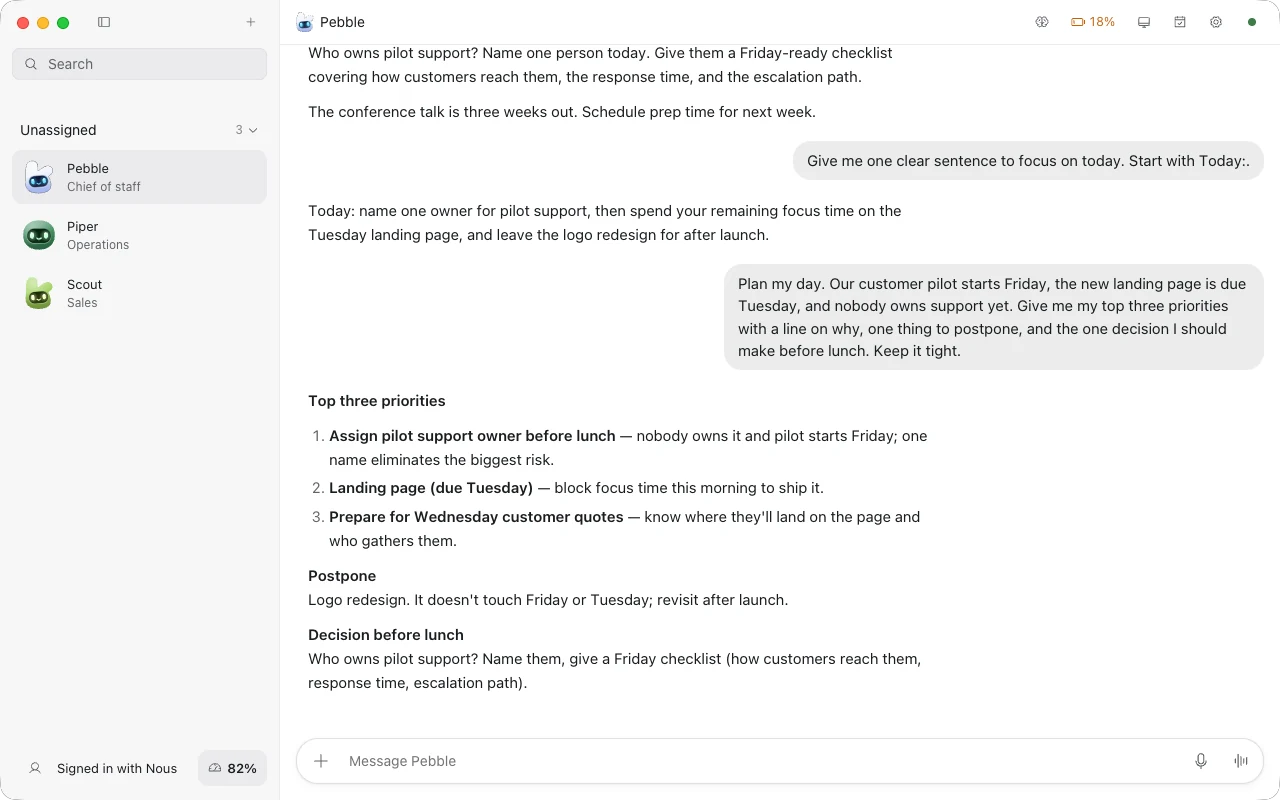Viewport: 1280px width, 800px height.
Task: Start voice mode with the waveform icon
Action: (1241, 761)
